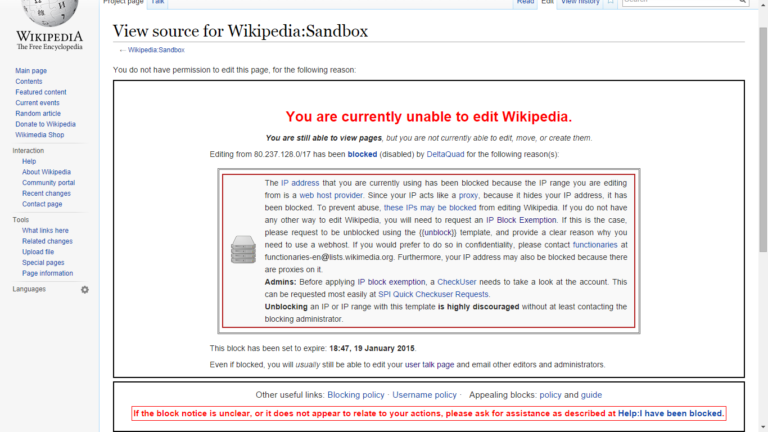Open the 'user talk page' link
Image resolution: width=768 pixels, height=432 pixels.
[430, 365]
